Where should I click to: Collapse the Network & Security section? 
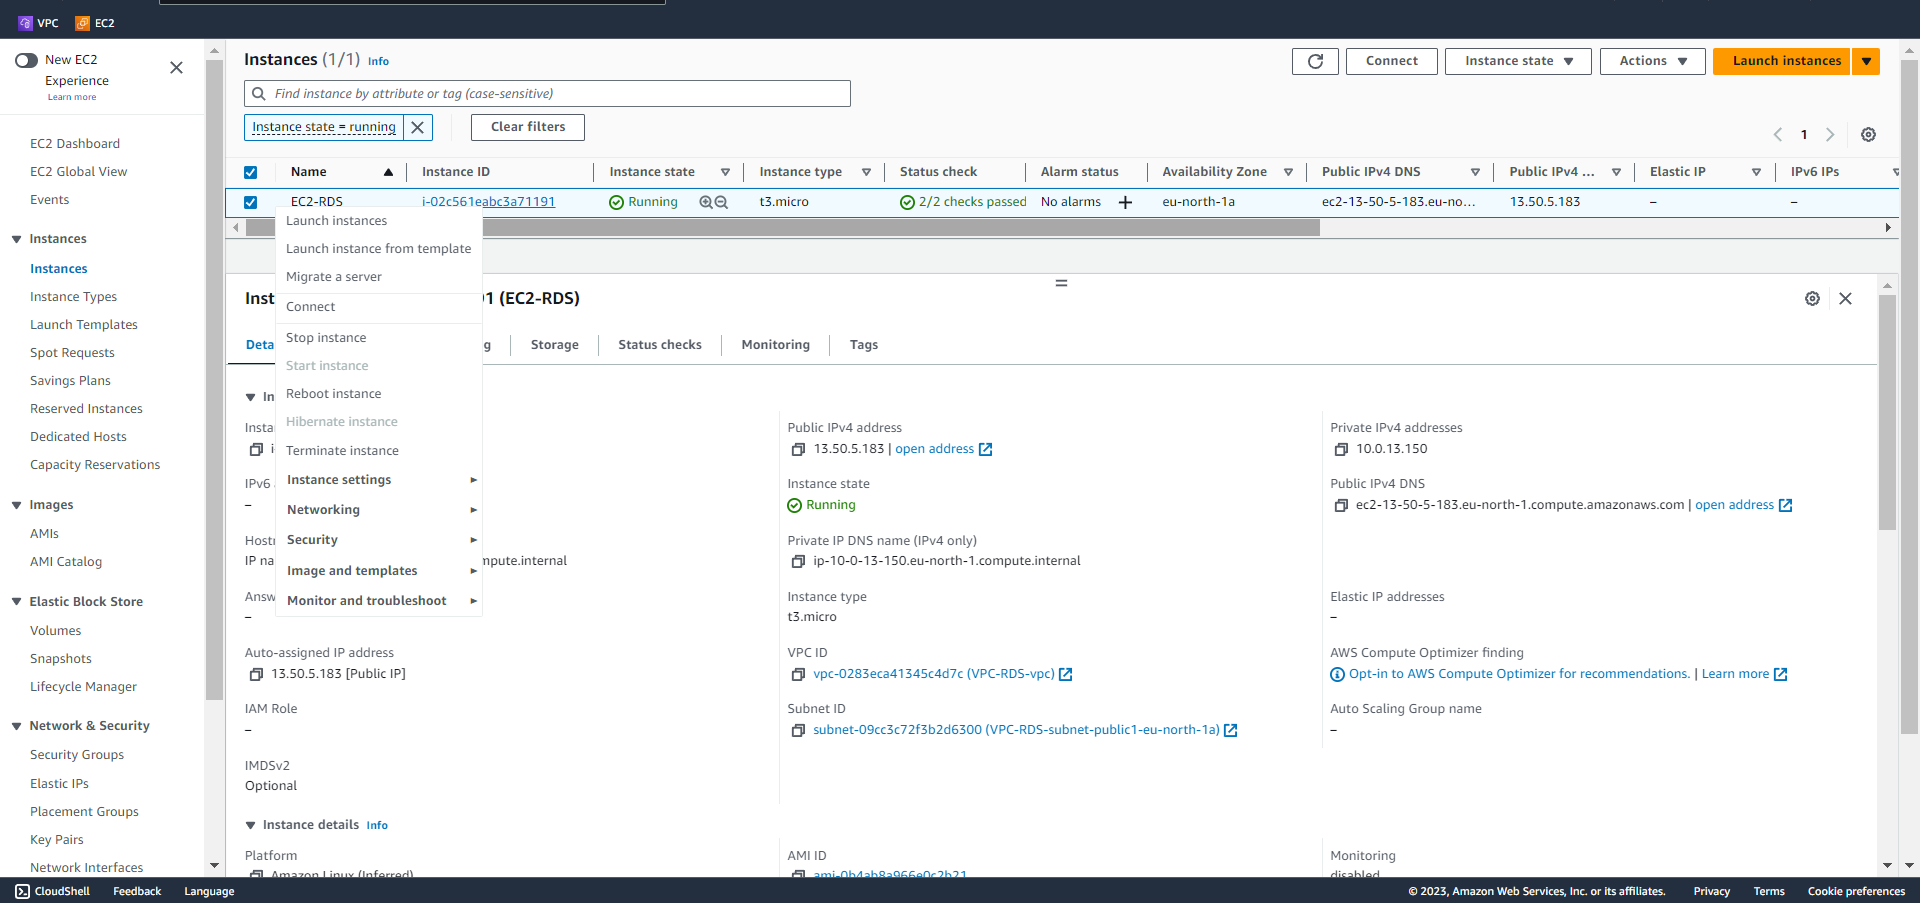(x=16, y=726)
